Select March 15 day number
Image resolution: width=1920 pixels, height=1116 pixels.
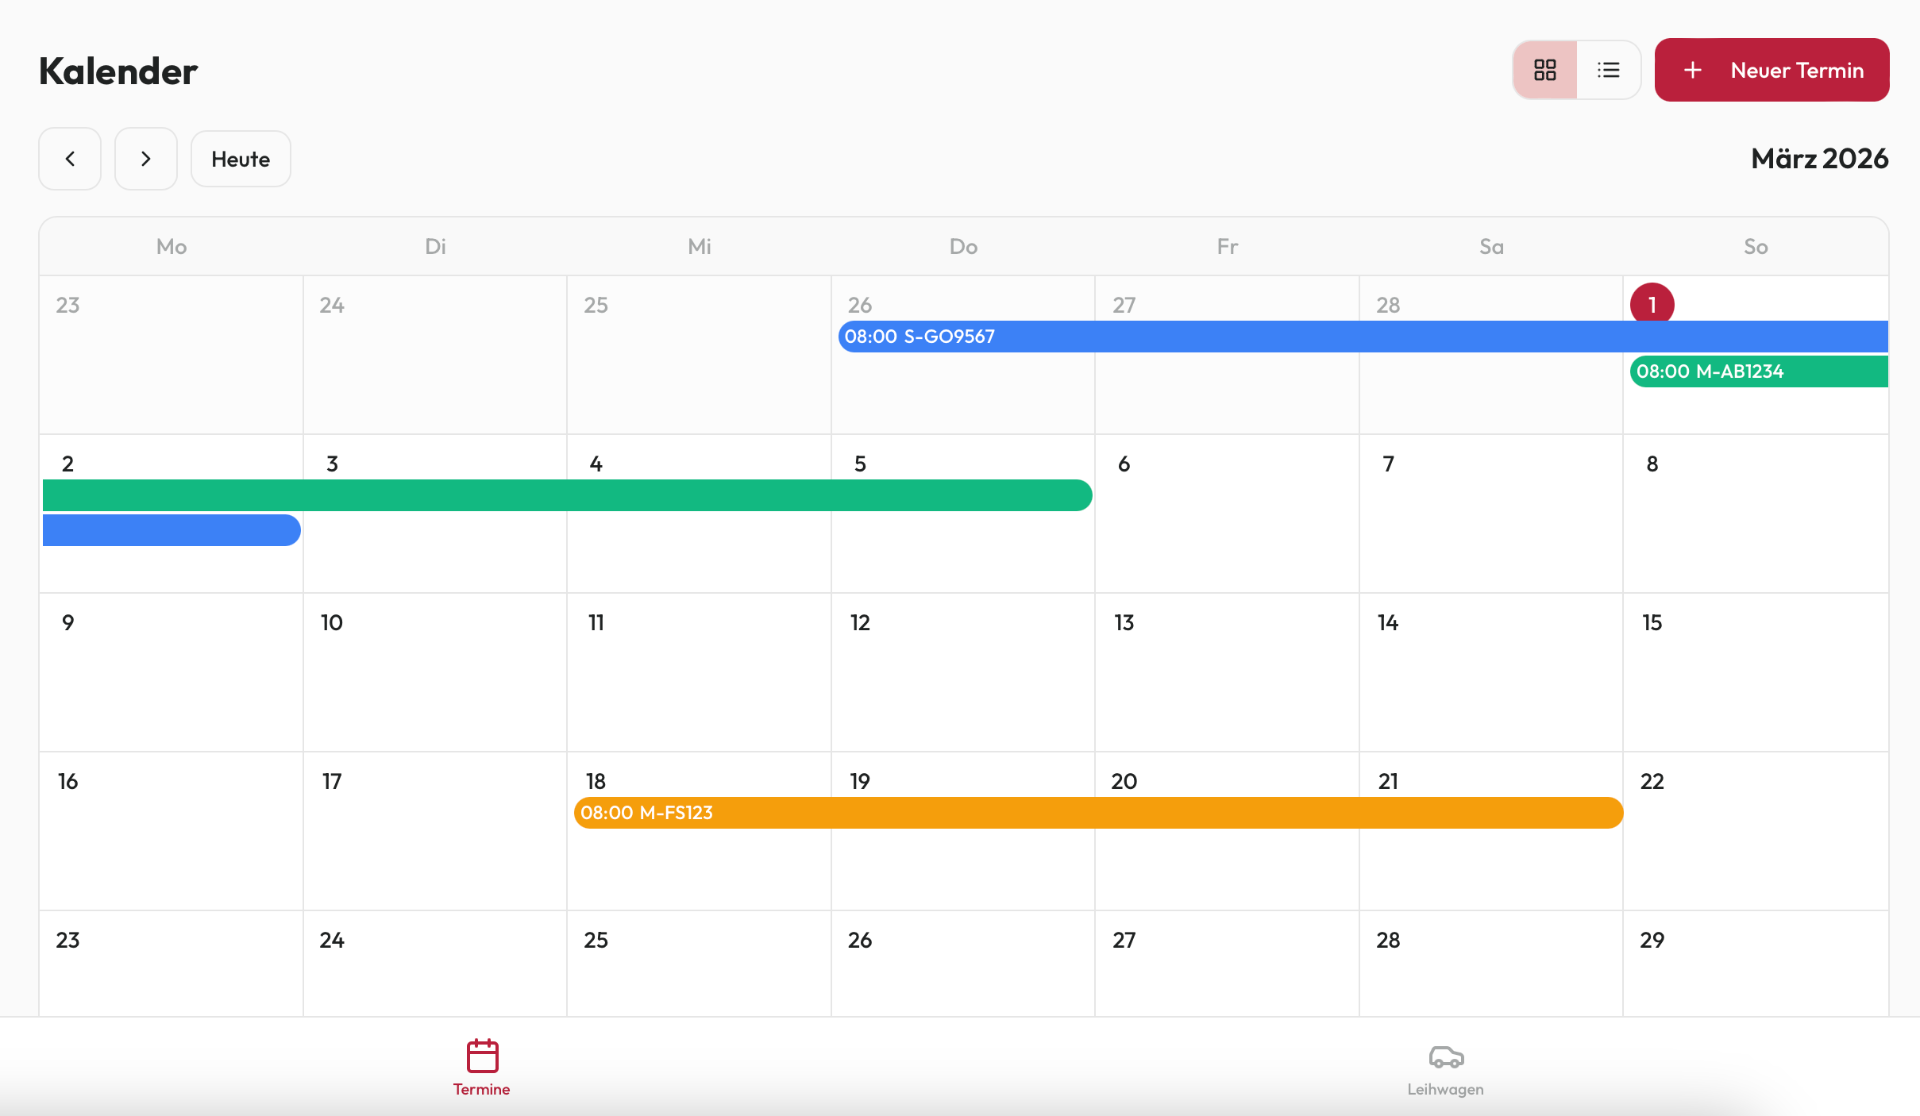point(1652,622)
